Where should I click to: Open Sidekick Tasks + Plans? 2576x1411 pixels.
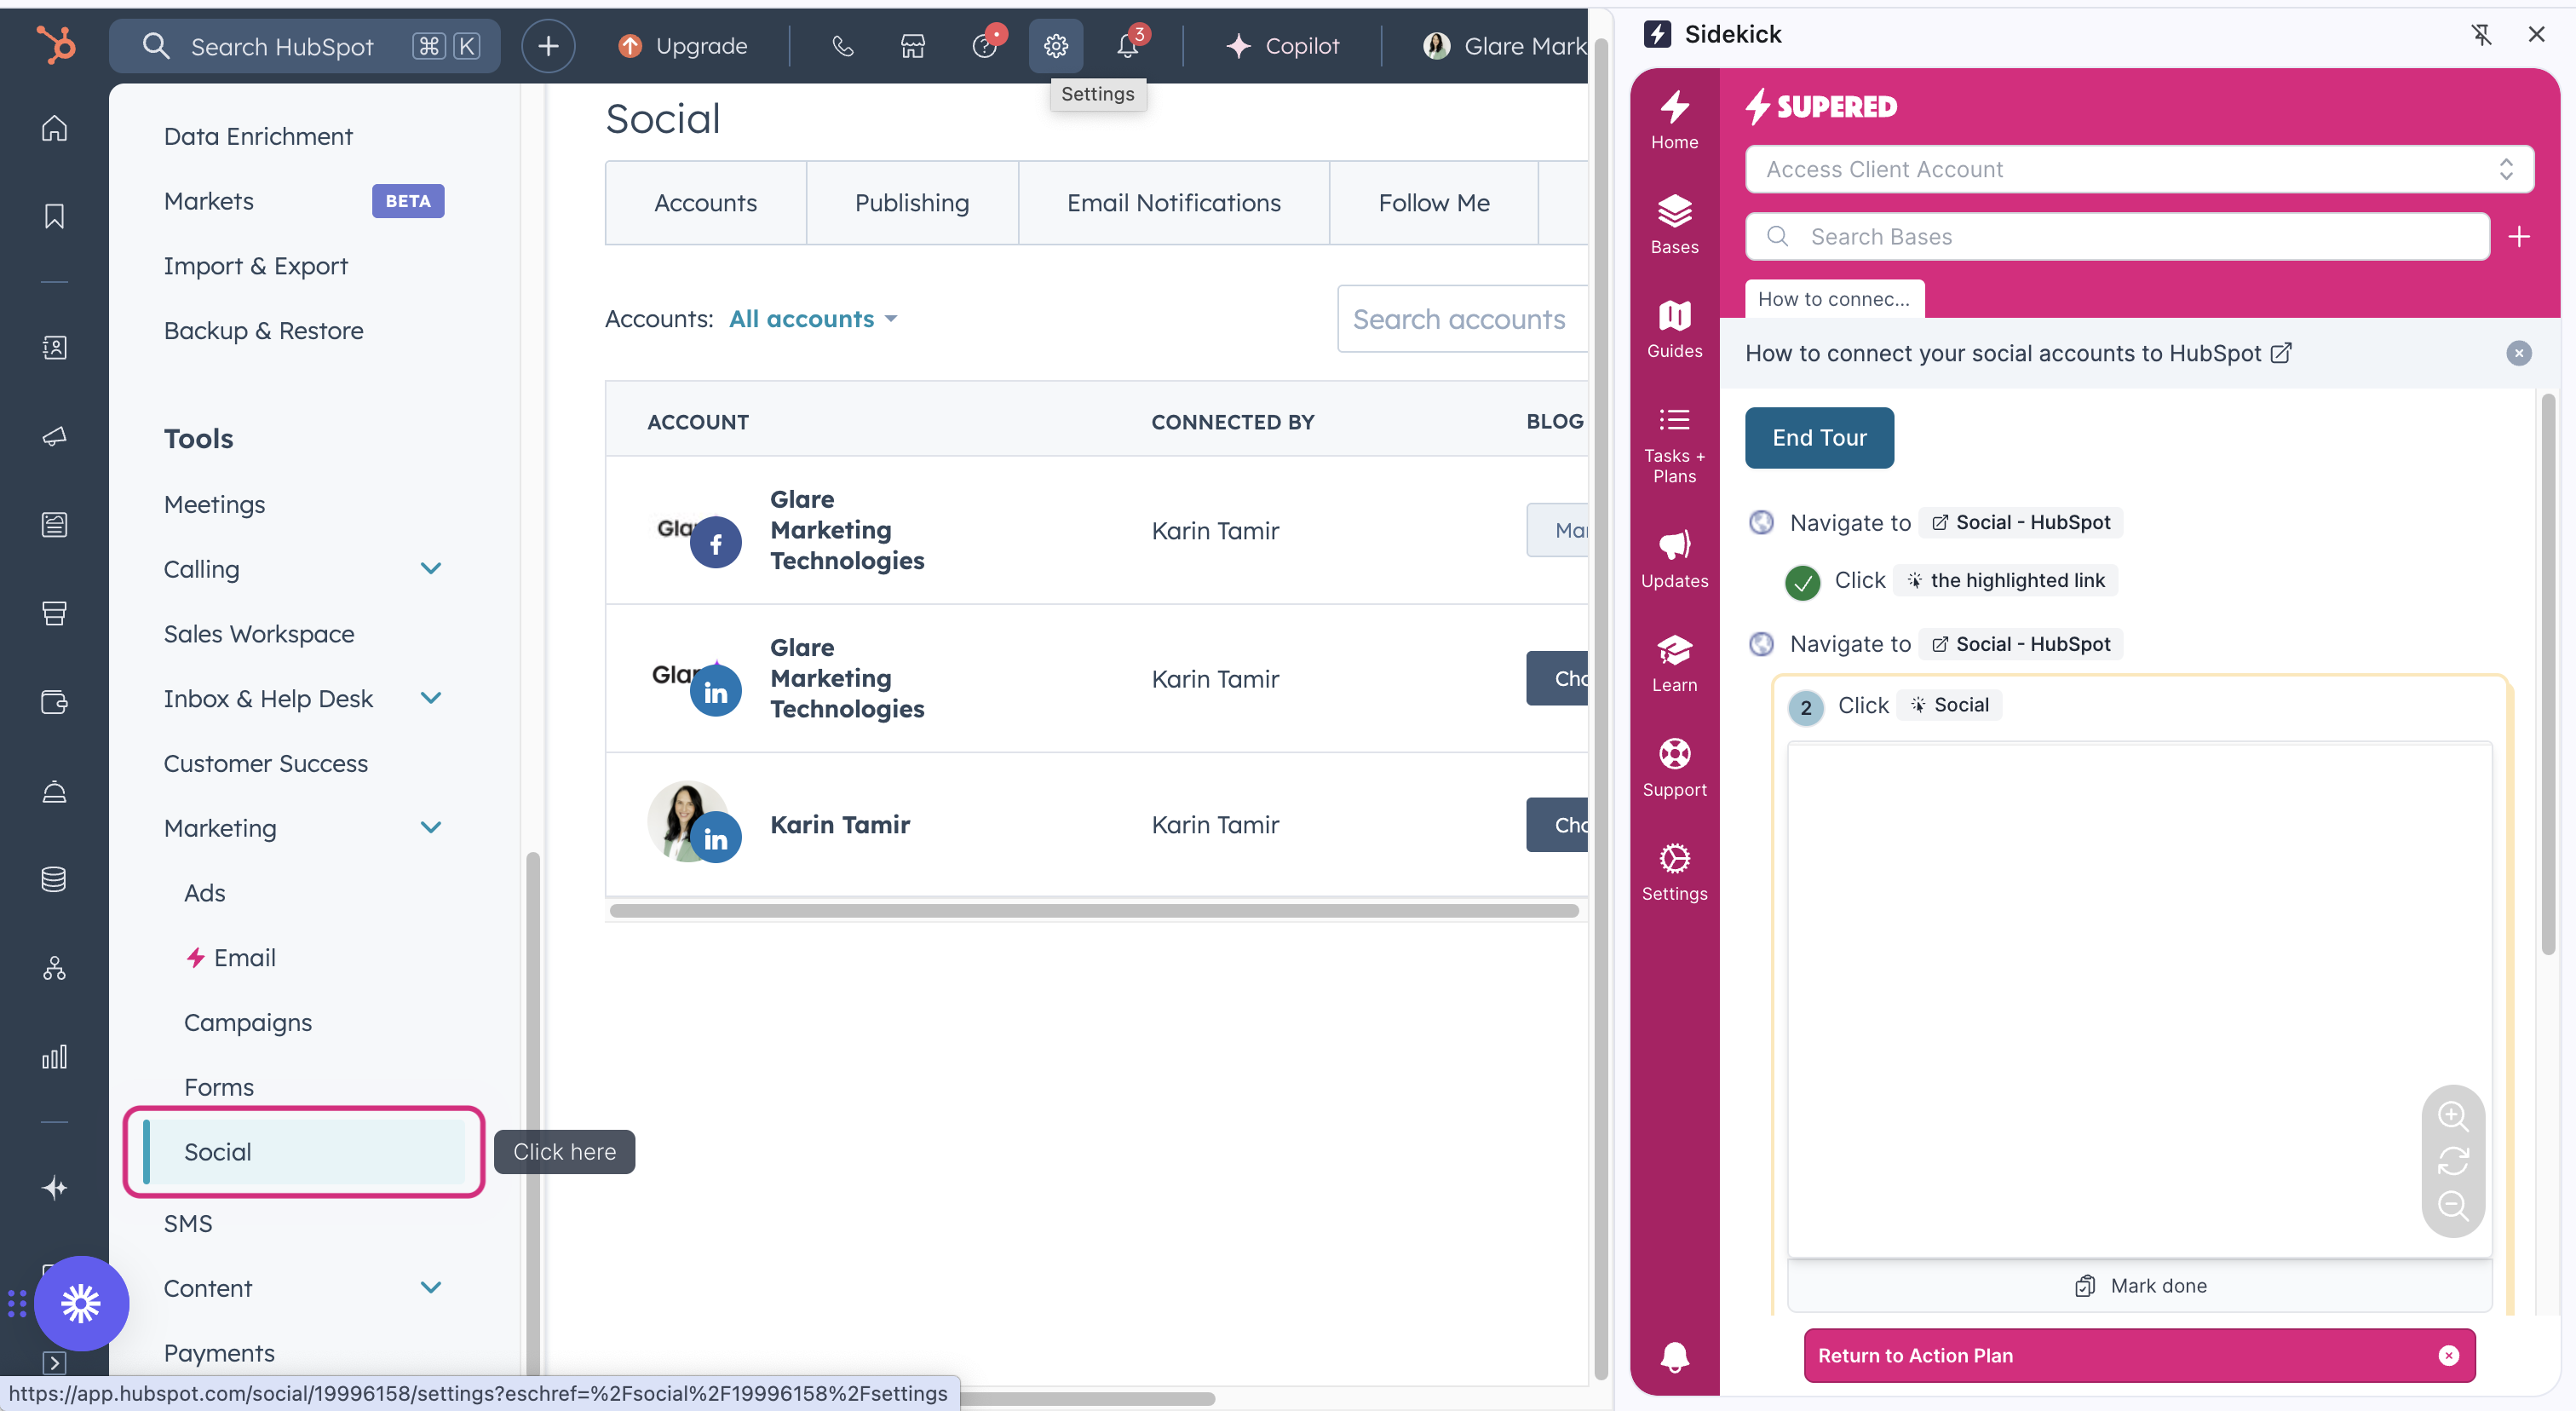(1674, 445)
